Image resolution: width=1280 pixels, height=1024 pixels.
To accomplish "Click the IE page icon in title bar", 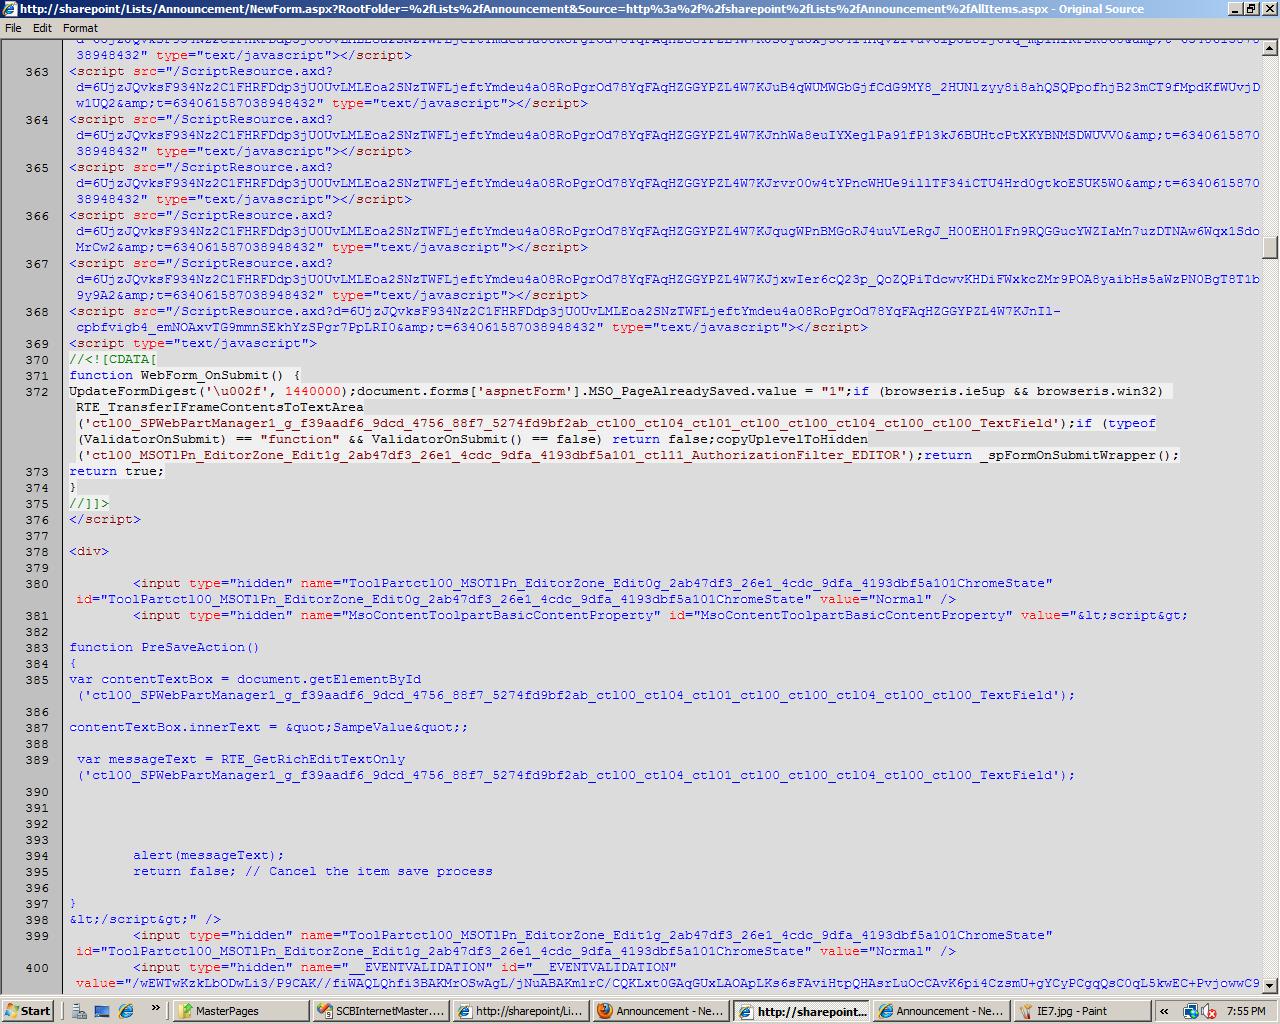I will point(10,9).
